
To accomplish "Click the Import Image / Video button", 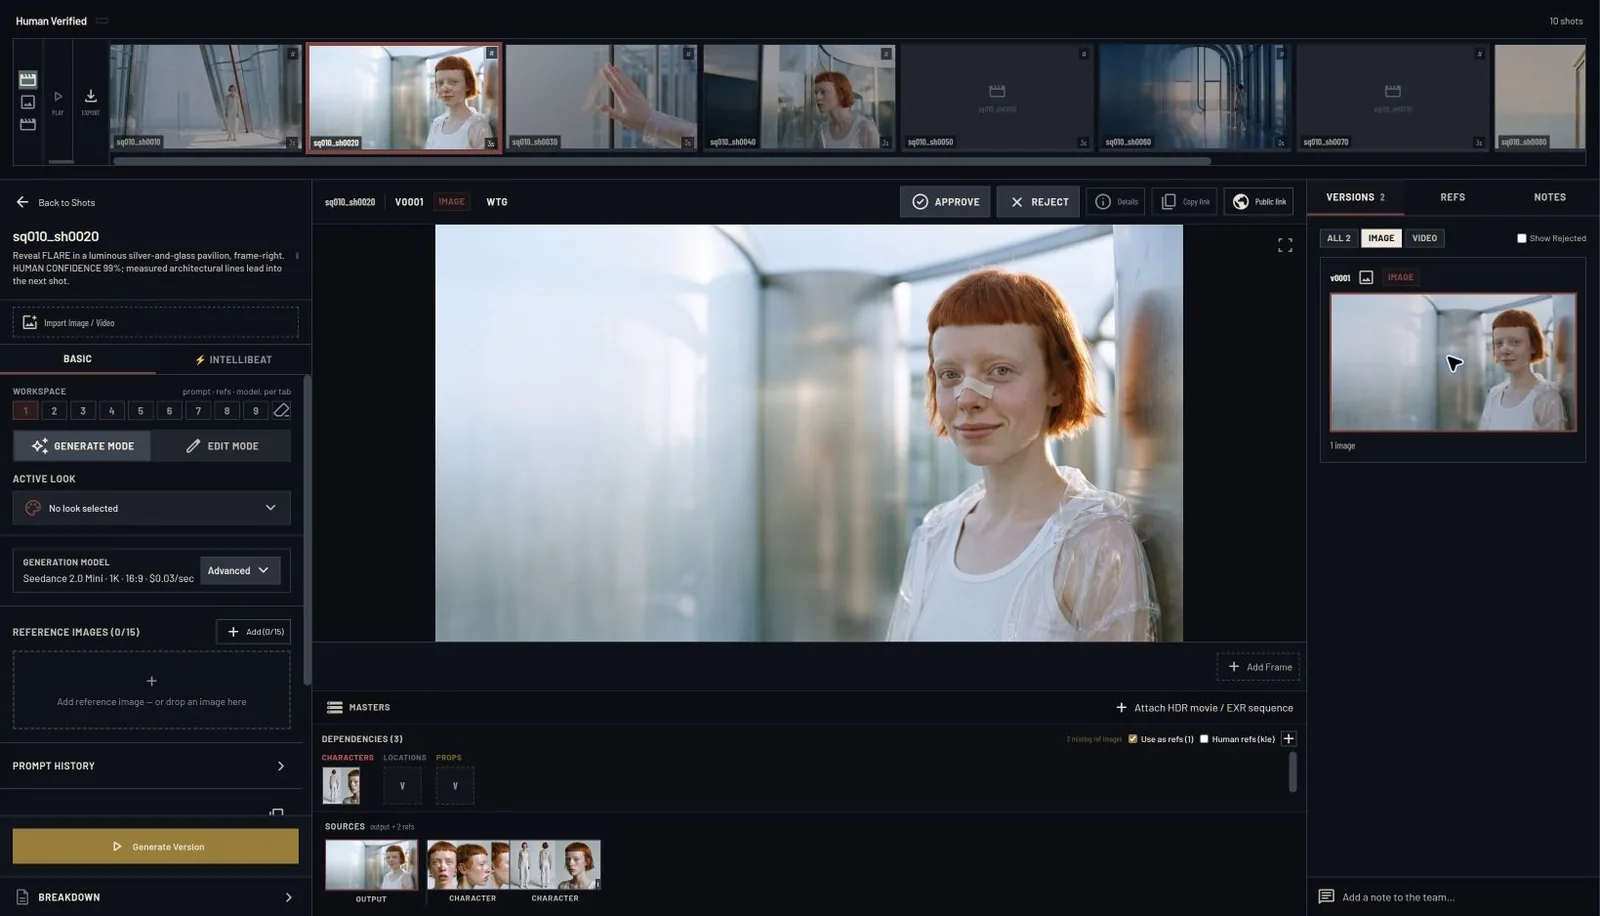I will pyautogui.click(x=155, y=322).
